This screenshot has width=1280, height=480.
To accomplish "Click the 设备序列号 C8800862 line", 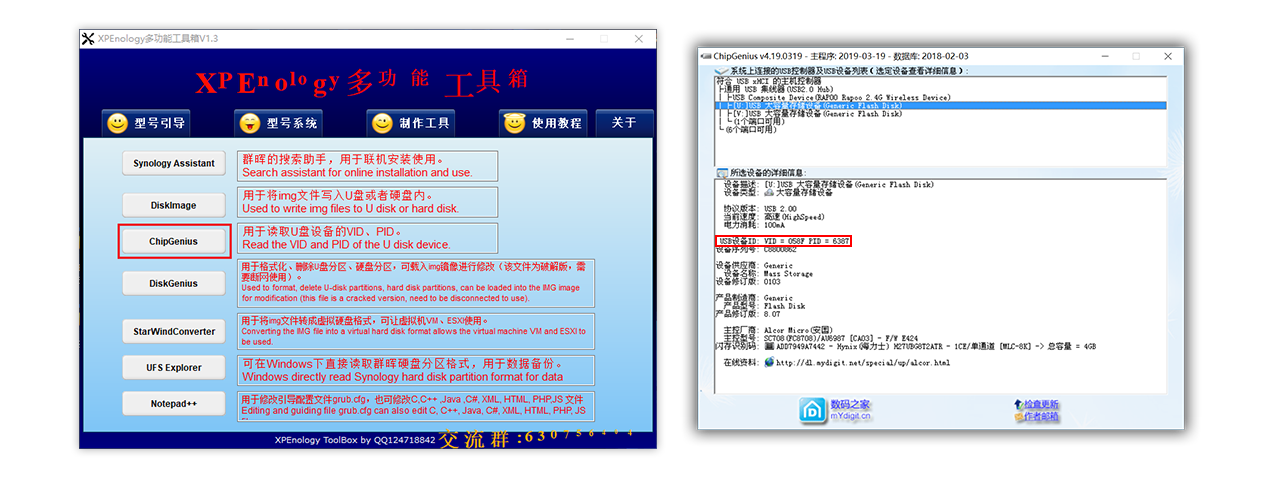I will click(x=756, y=249).
